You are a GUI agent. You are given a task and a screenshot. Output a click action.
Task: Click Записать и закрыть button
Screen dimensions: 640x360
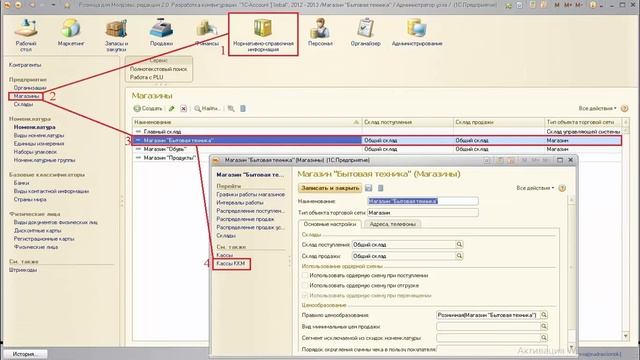coord(330,188)
